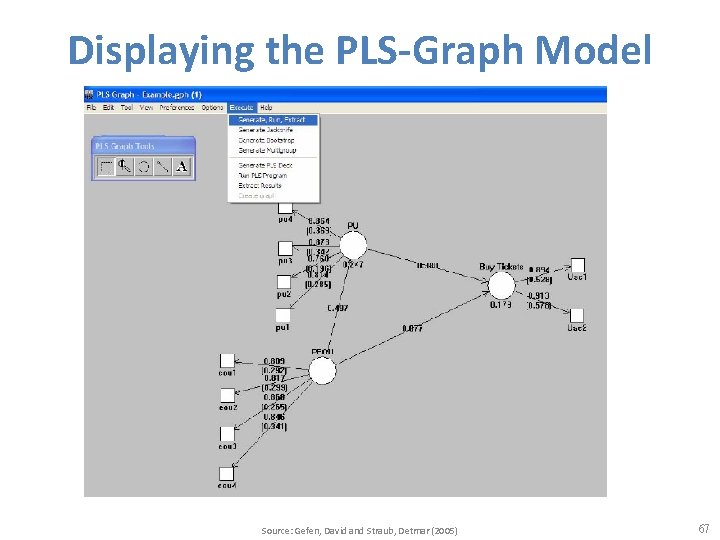This screenshot has width=720, height=540.
Task: Click the PLS Graph Tools palette title
Action: coord(125,146)
